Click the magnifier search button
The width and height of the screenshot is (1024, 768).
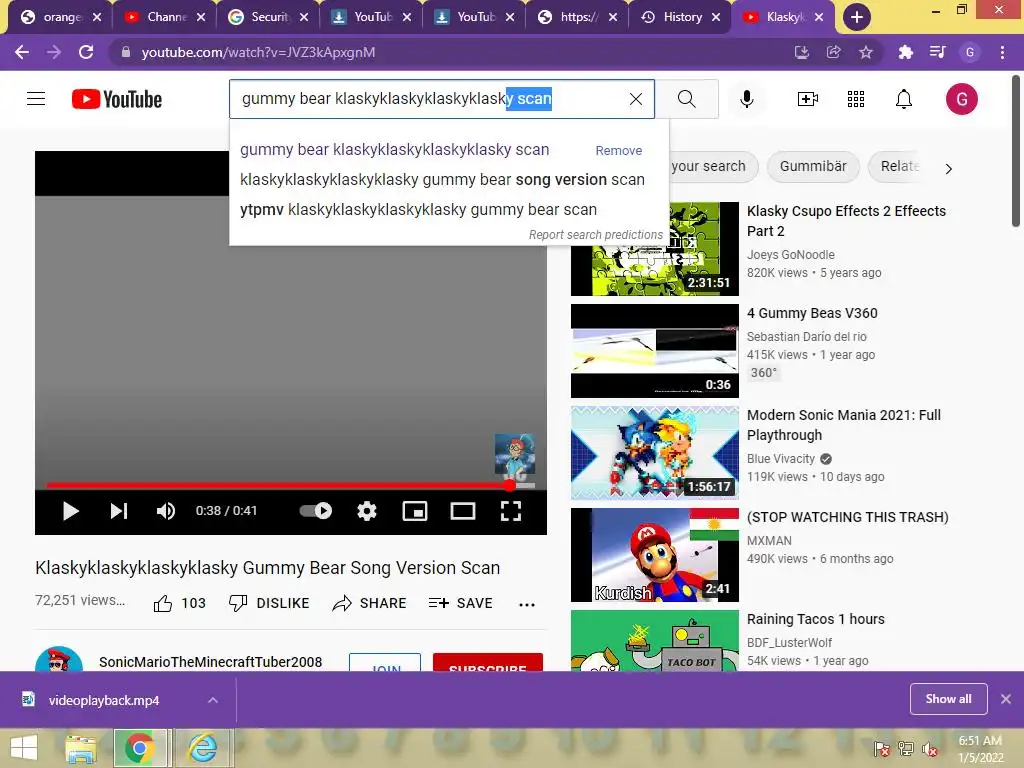686,99
